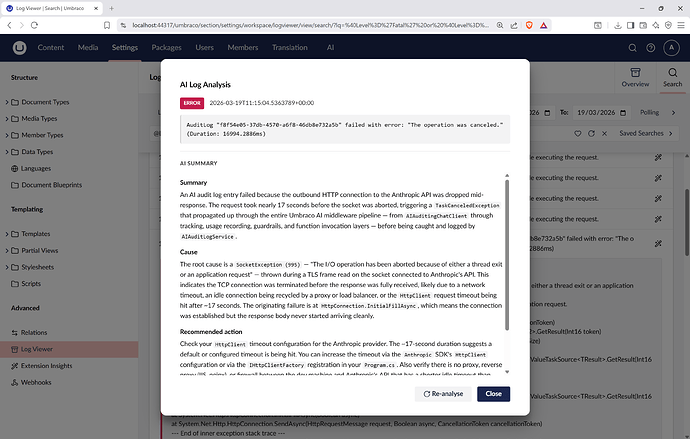This screenshot has width=690, height=439.
Task: Click browser back arrow
Action: coord(9,26)
